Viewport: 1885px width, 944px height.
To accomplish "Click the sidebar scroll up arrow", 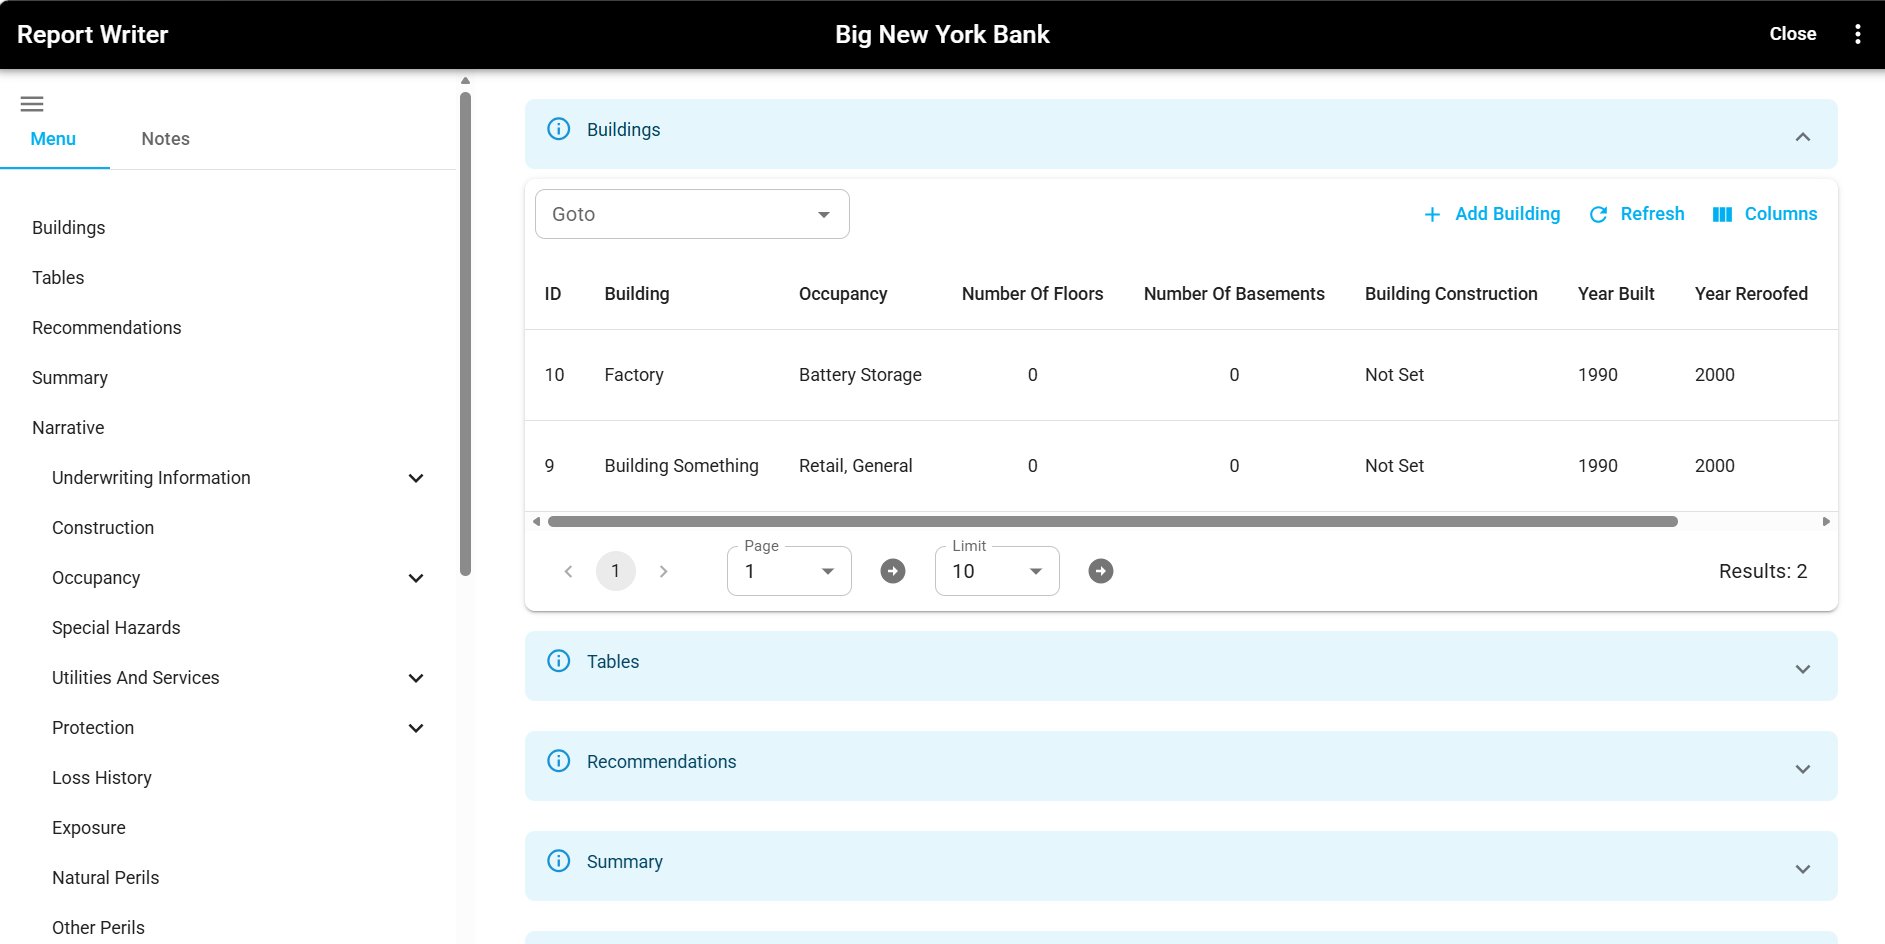I will [x=465, y=81].
